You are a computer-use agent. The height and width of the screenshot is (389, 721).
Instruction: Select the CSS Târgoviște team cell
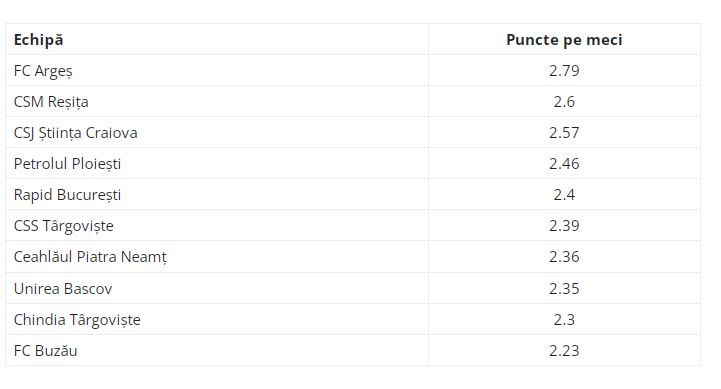coord(217,225)
